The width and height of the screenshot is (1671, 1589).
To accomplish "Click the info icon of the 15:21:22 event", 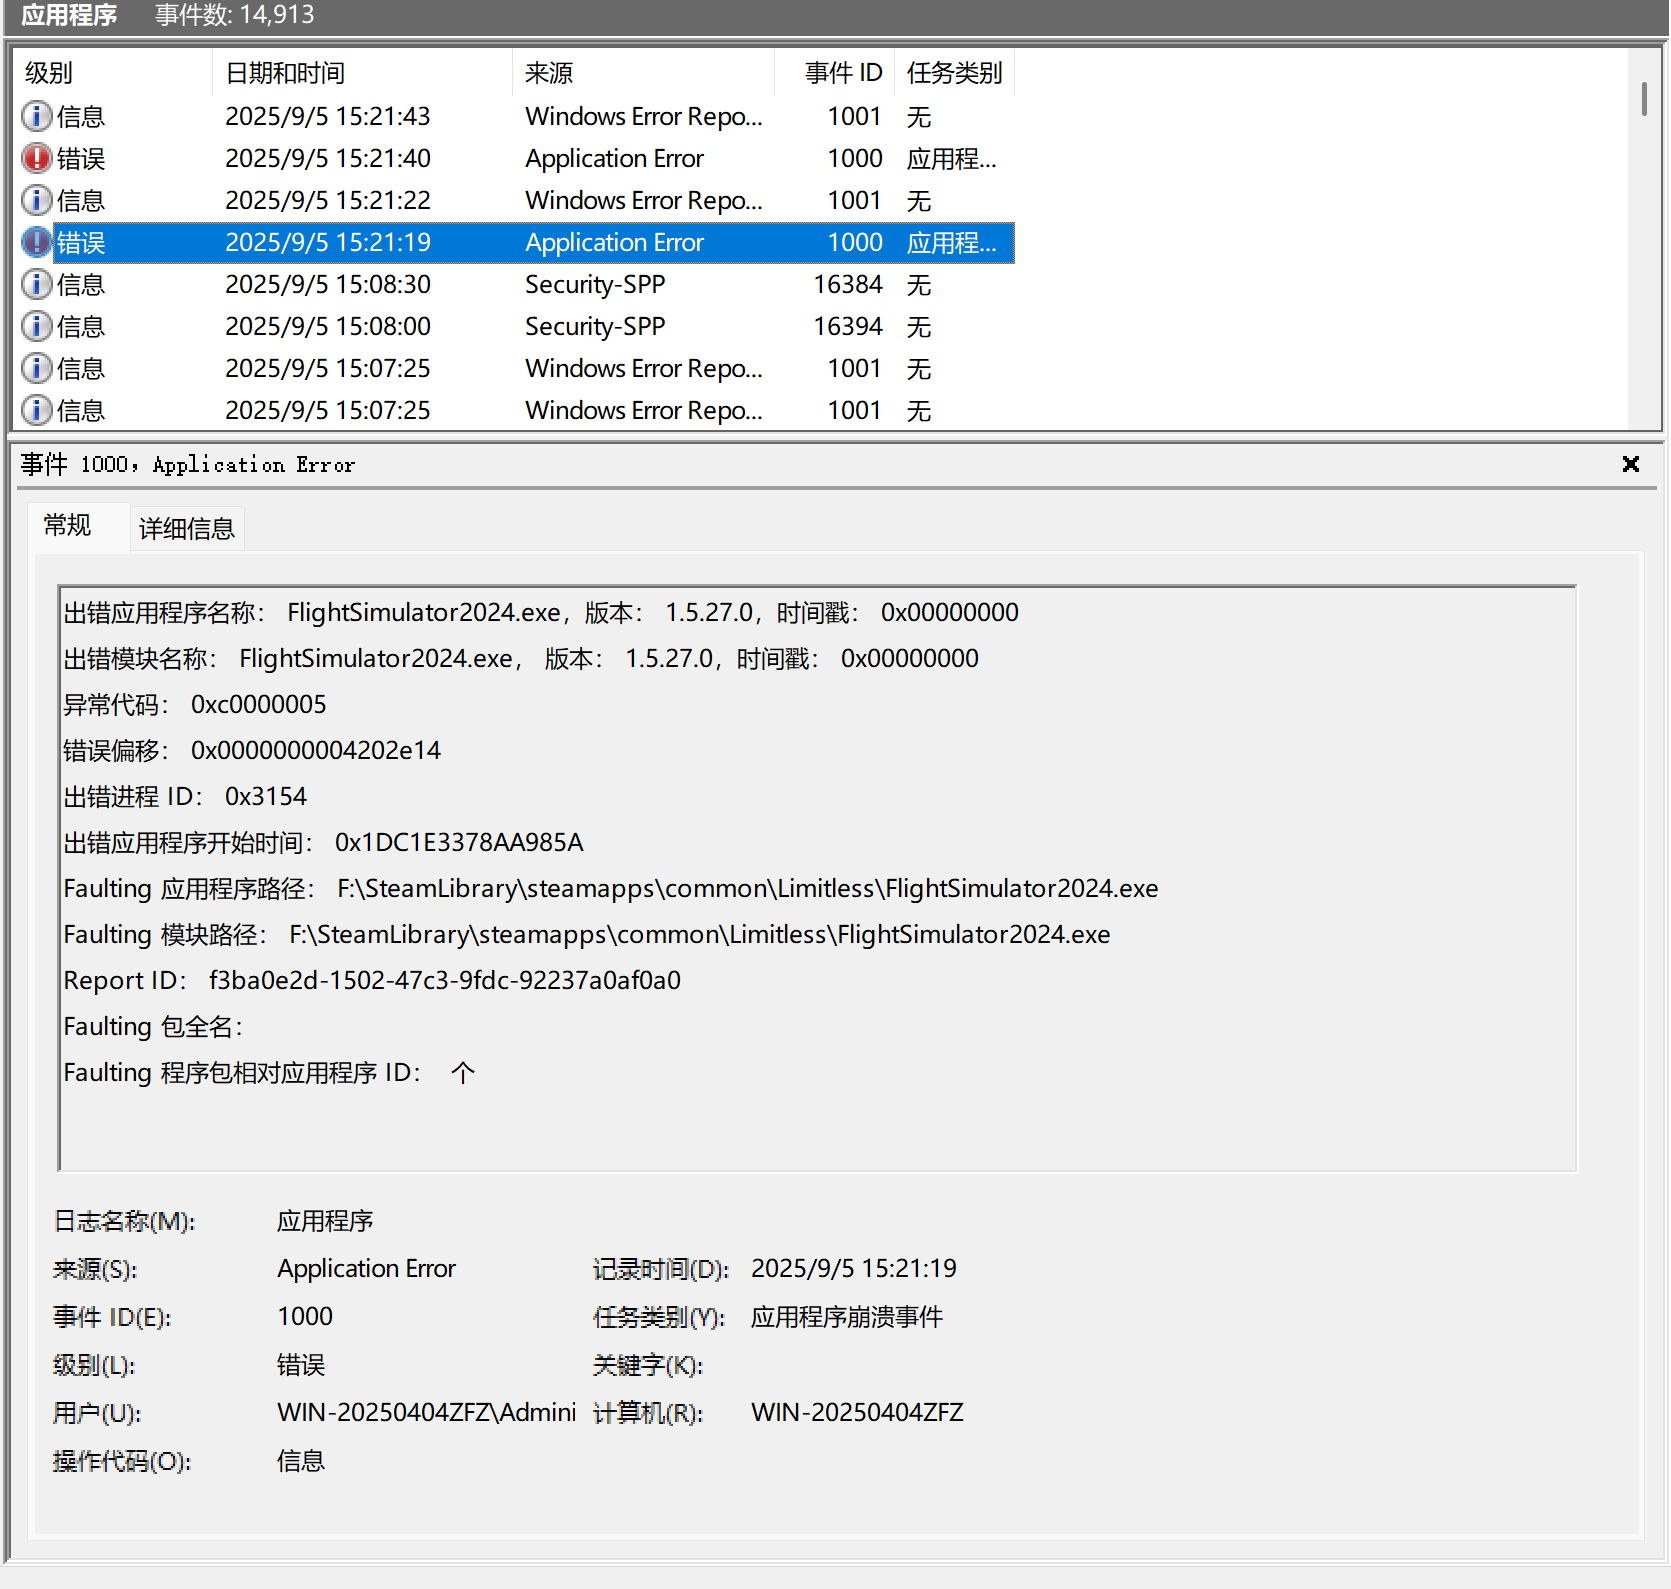I will pyautogui.click(x=37, y=201).
